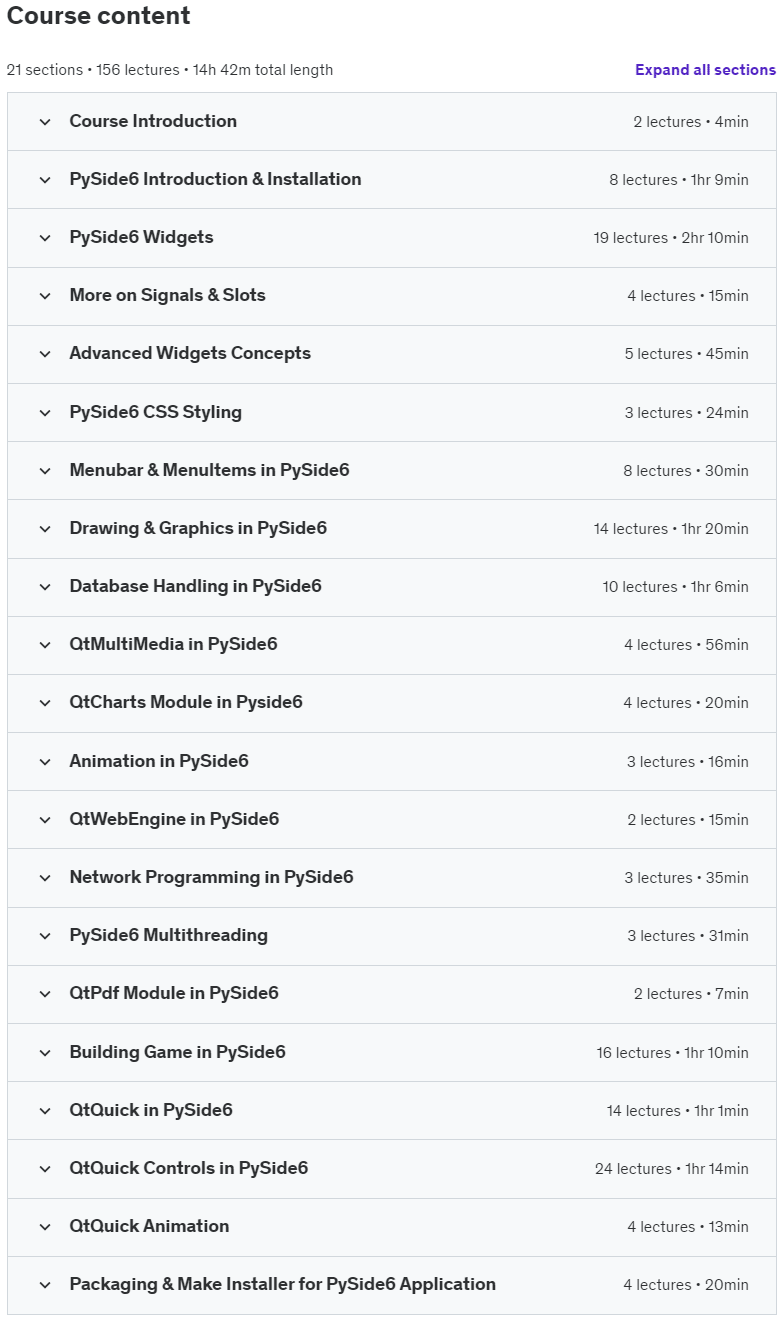Select QtMultiMedia in PySide6 title
781x1319 pixels.
tap(173, 644)
